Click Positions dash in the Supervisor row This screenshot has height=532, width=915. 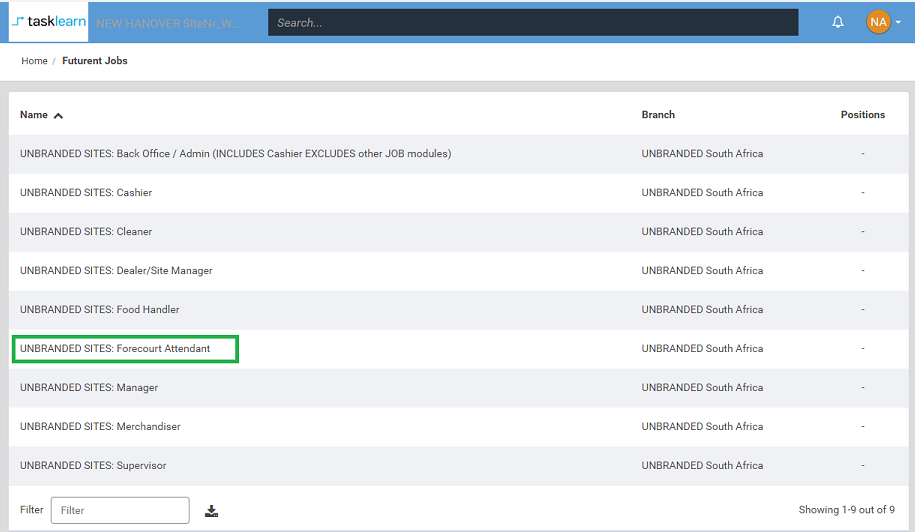click(x=862, y=466)
